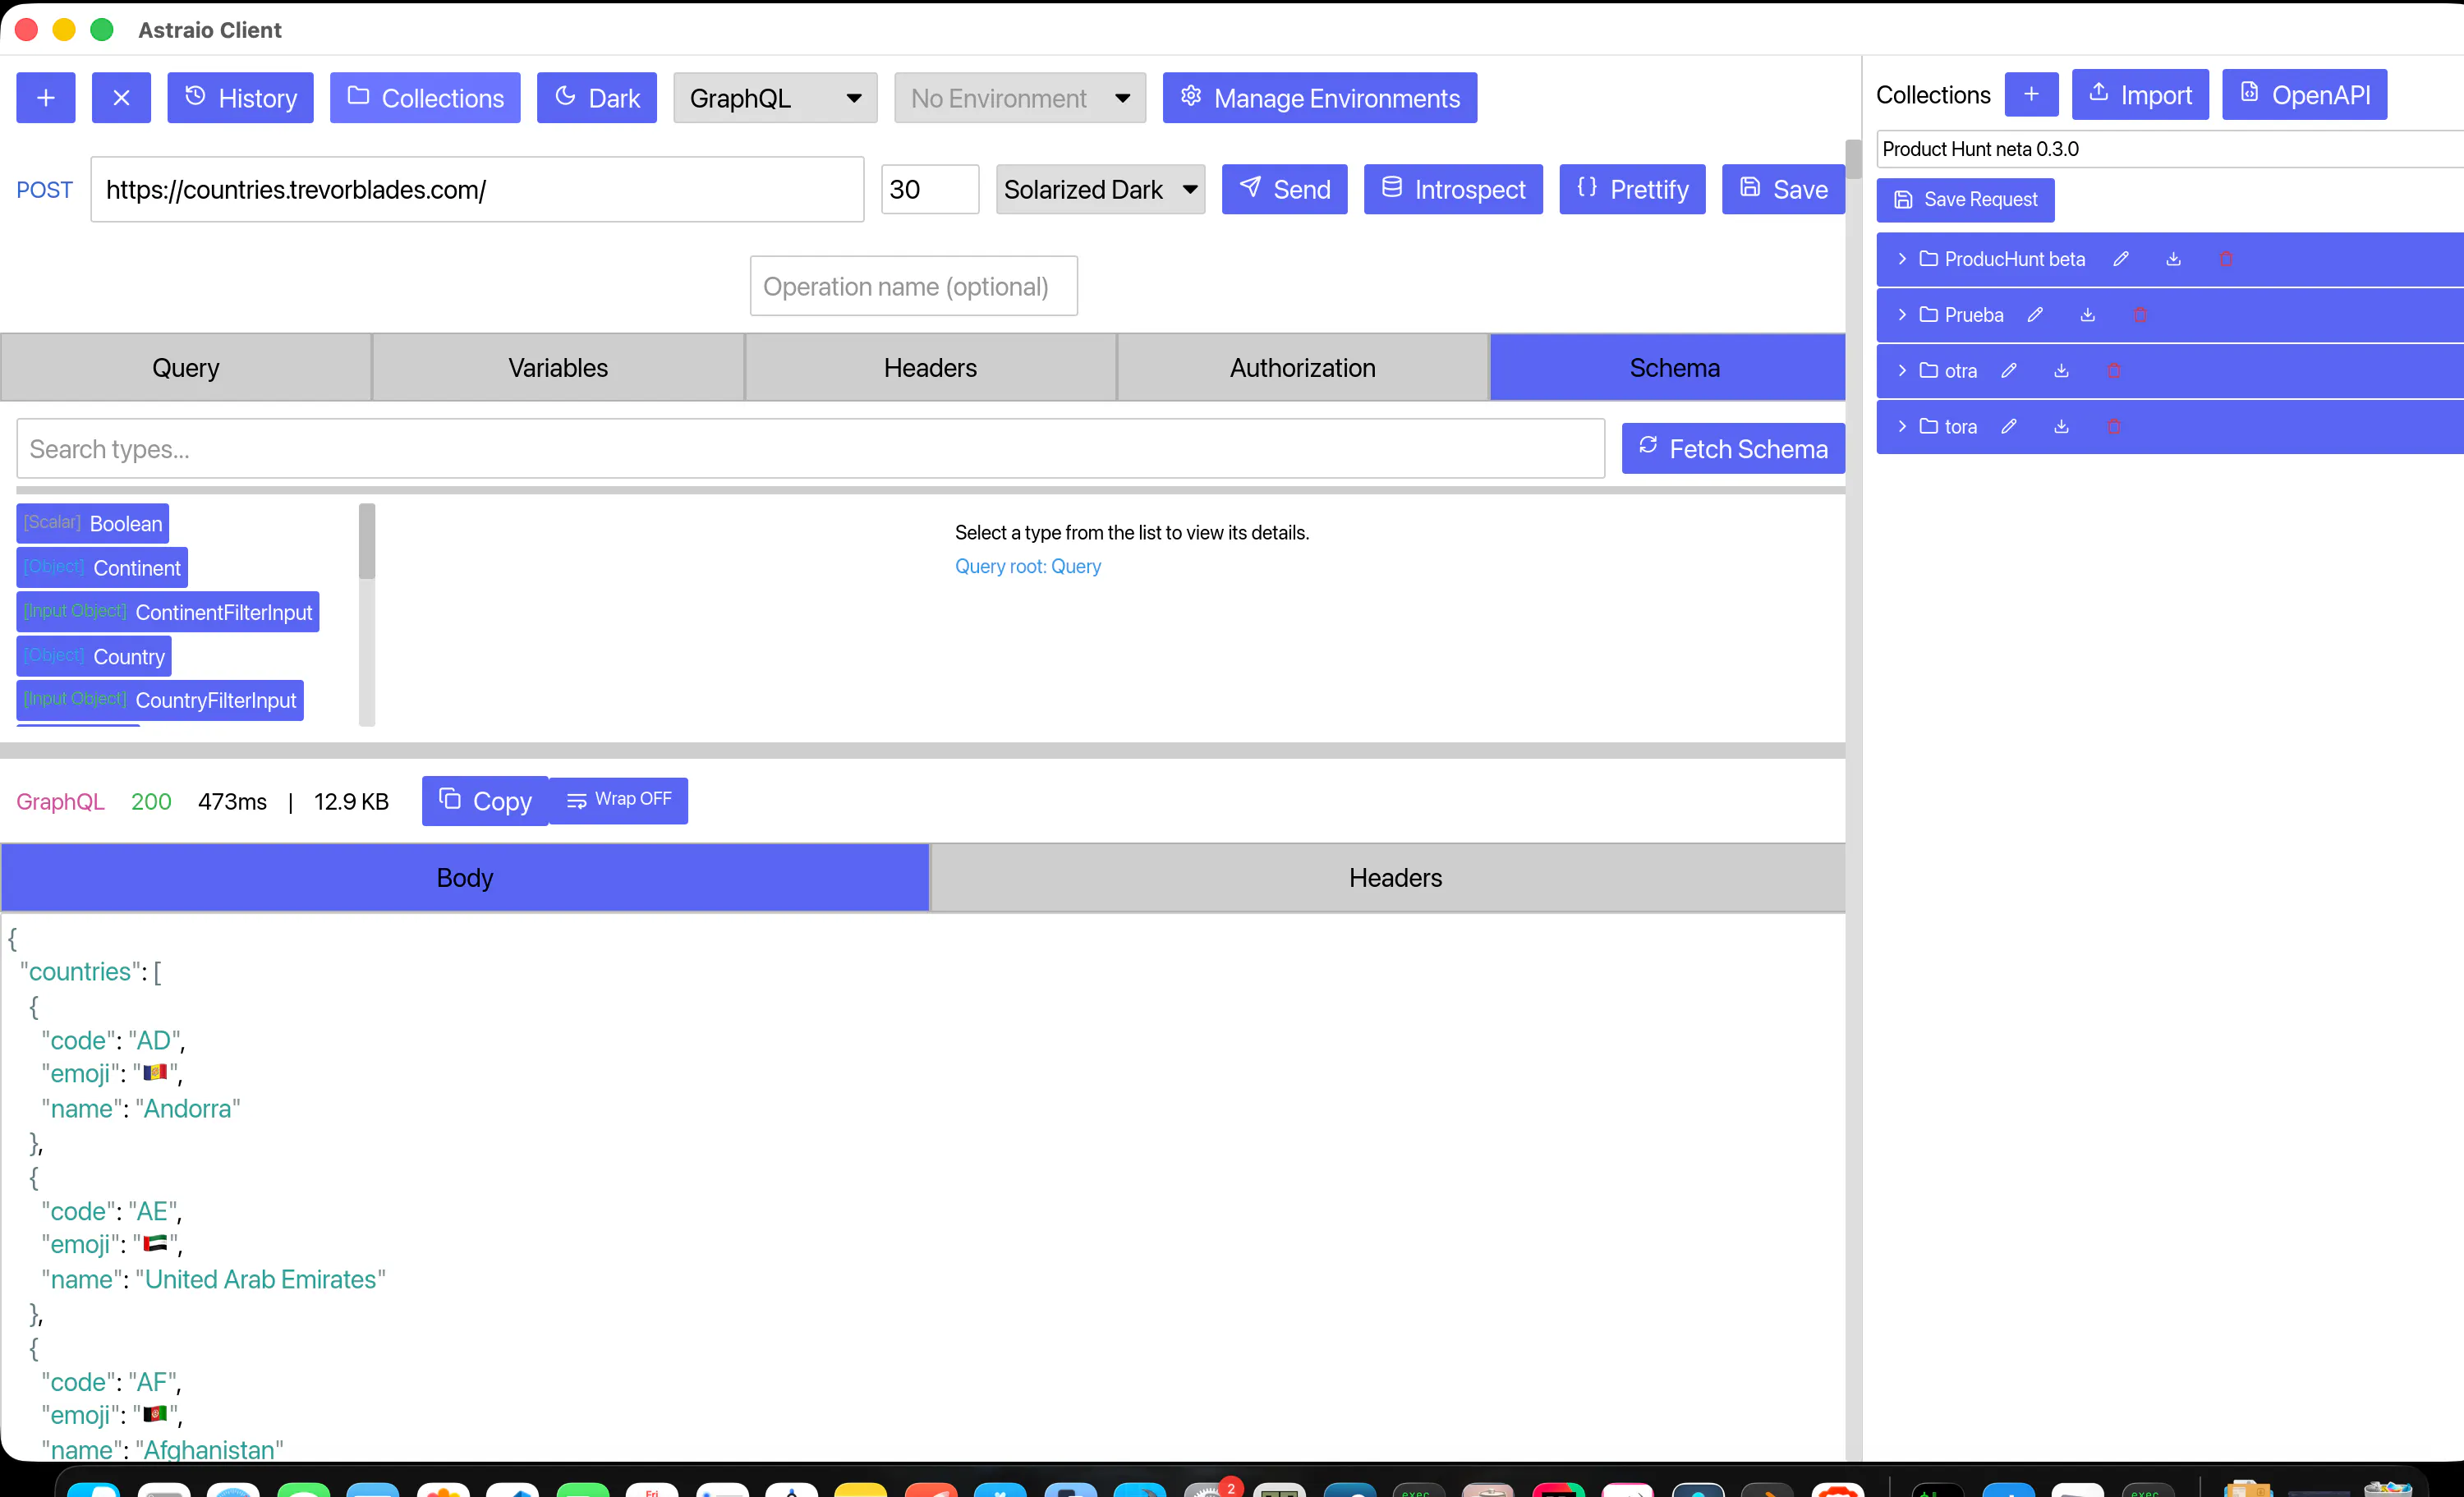Open the Solarized Dark theme dropdown
The width and height of the screenshot is (2464, 1497).
point(1100,189)
